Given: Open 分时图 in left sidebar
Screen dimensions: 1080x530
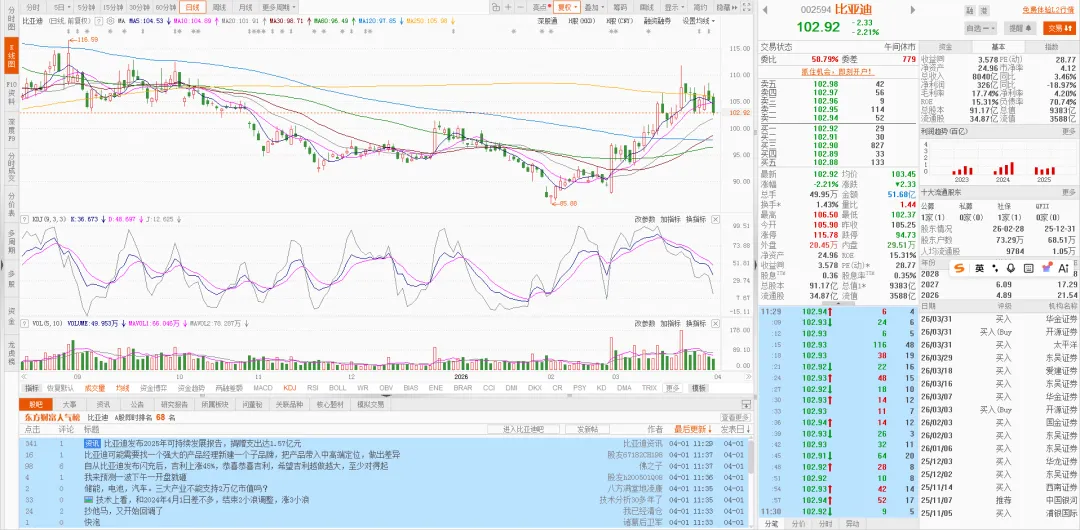Looking at the screenshot, I should point(11,20).
